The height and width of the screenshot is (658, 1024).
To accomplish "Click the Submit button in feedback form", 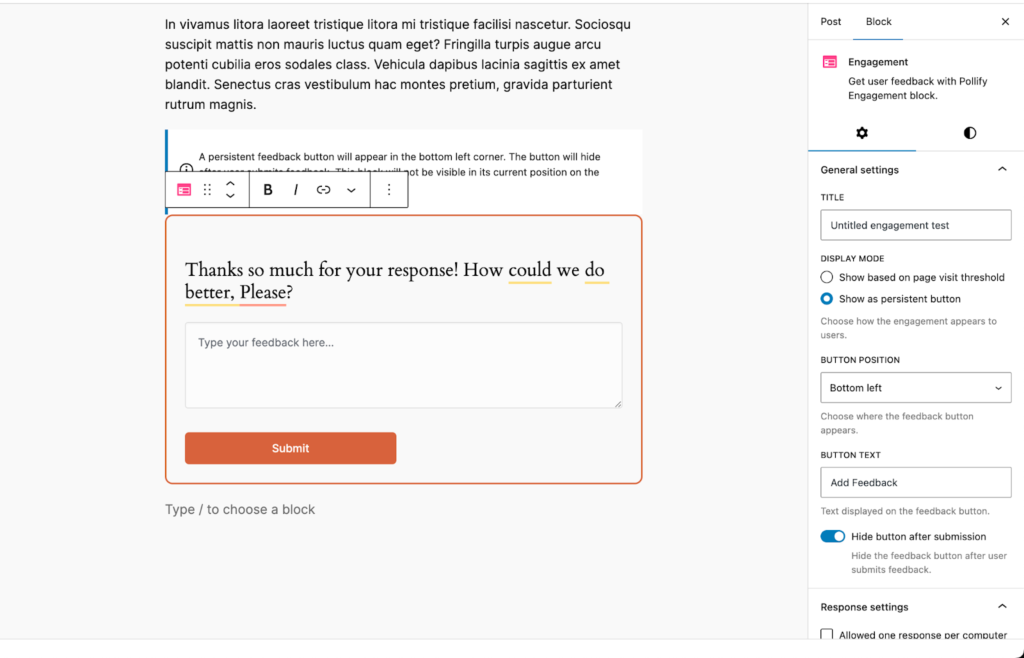I will coord(290,448).
